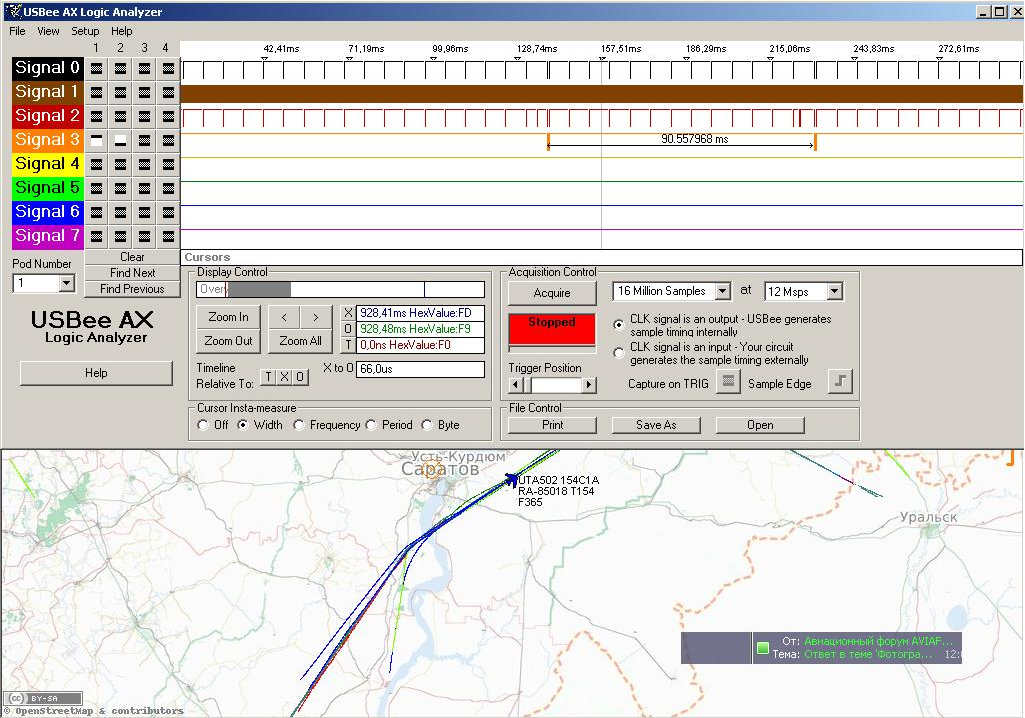1025x718 pixels.
Task: Open the 16 Million Samples buffer dropdown
Action: point(722,291)
